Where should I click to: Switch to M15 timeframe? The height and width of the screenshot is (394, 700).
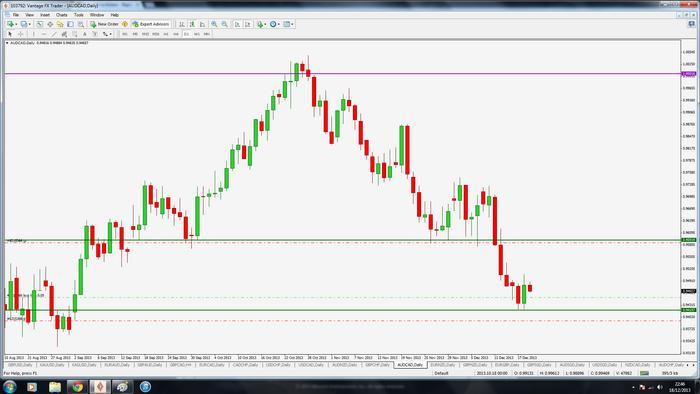(x=145, y=34)
